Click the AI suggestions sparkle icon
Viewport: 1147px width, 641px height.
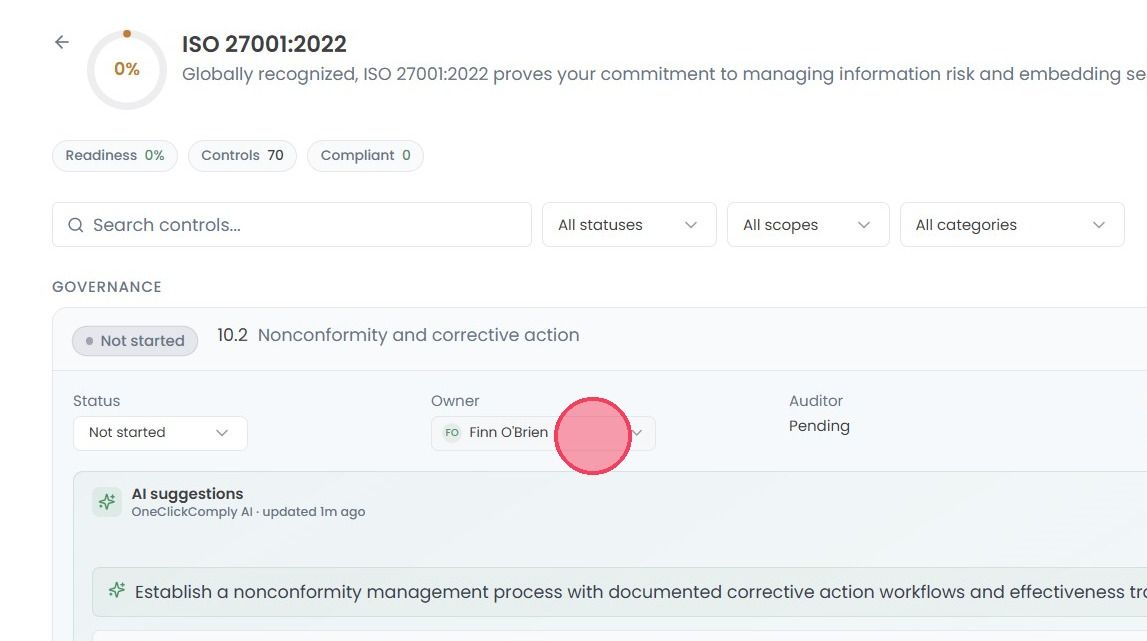[x=107, y=502]
